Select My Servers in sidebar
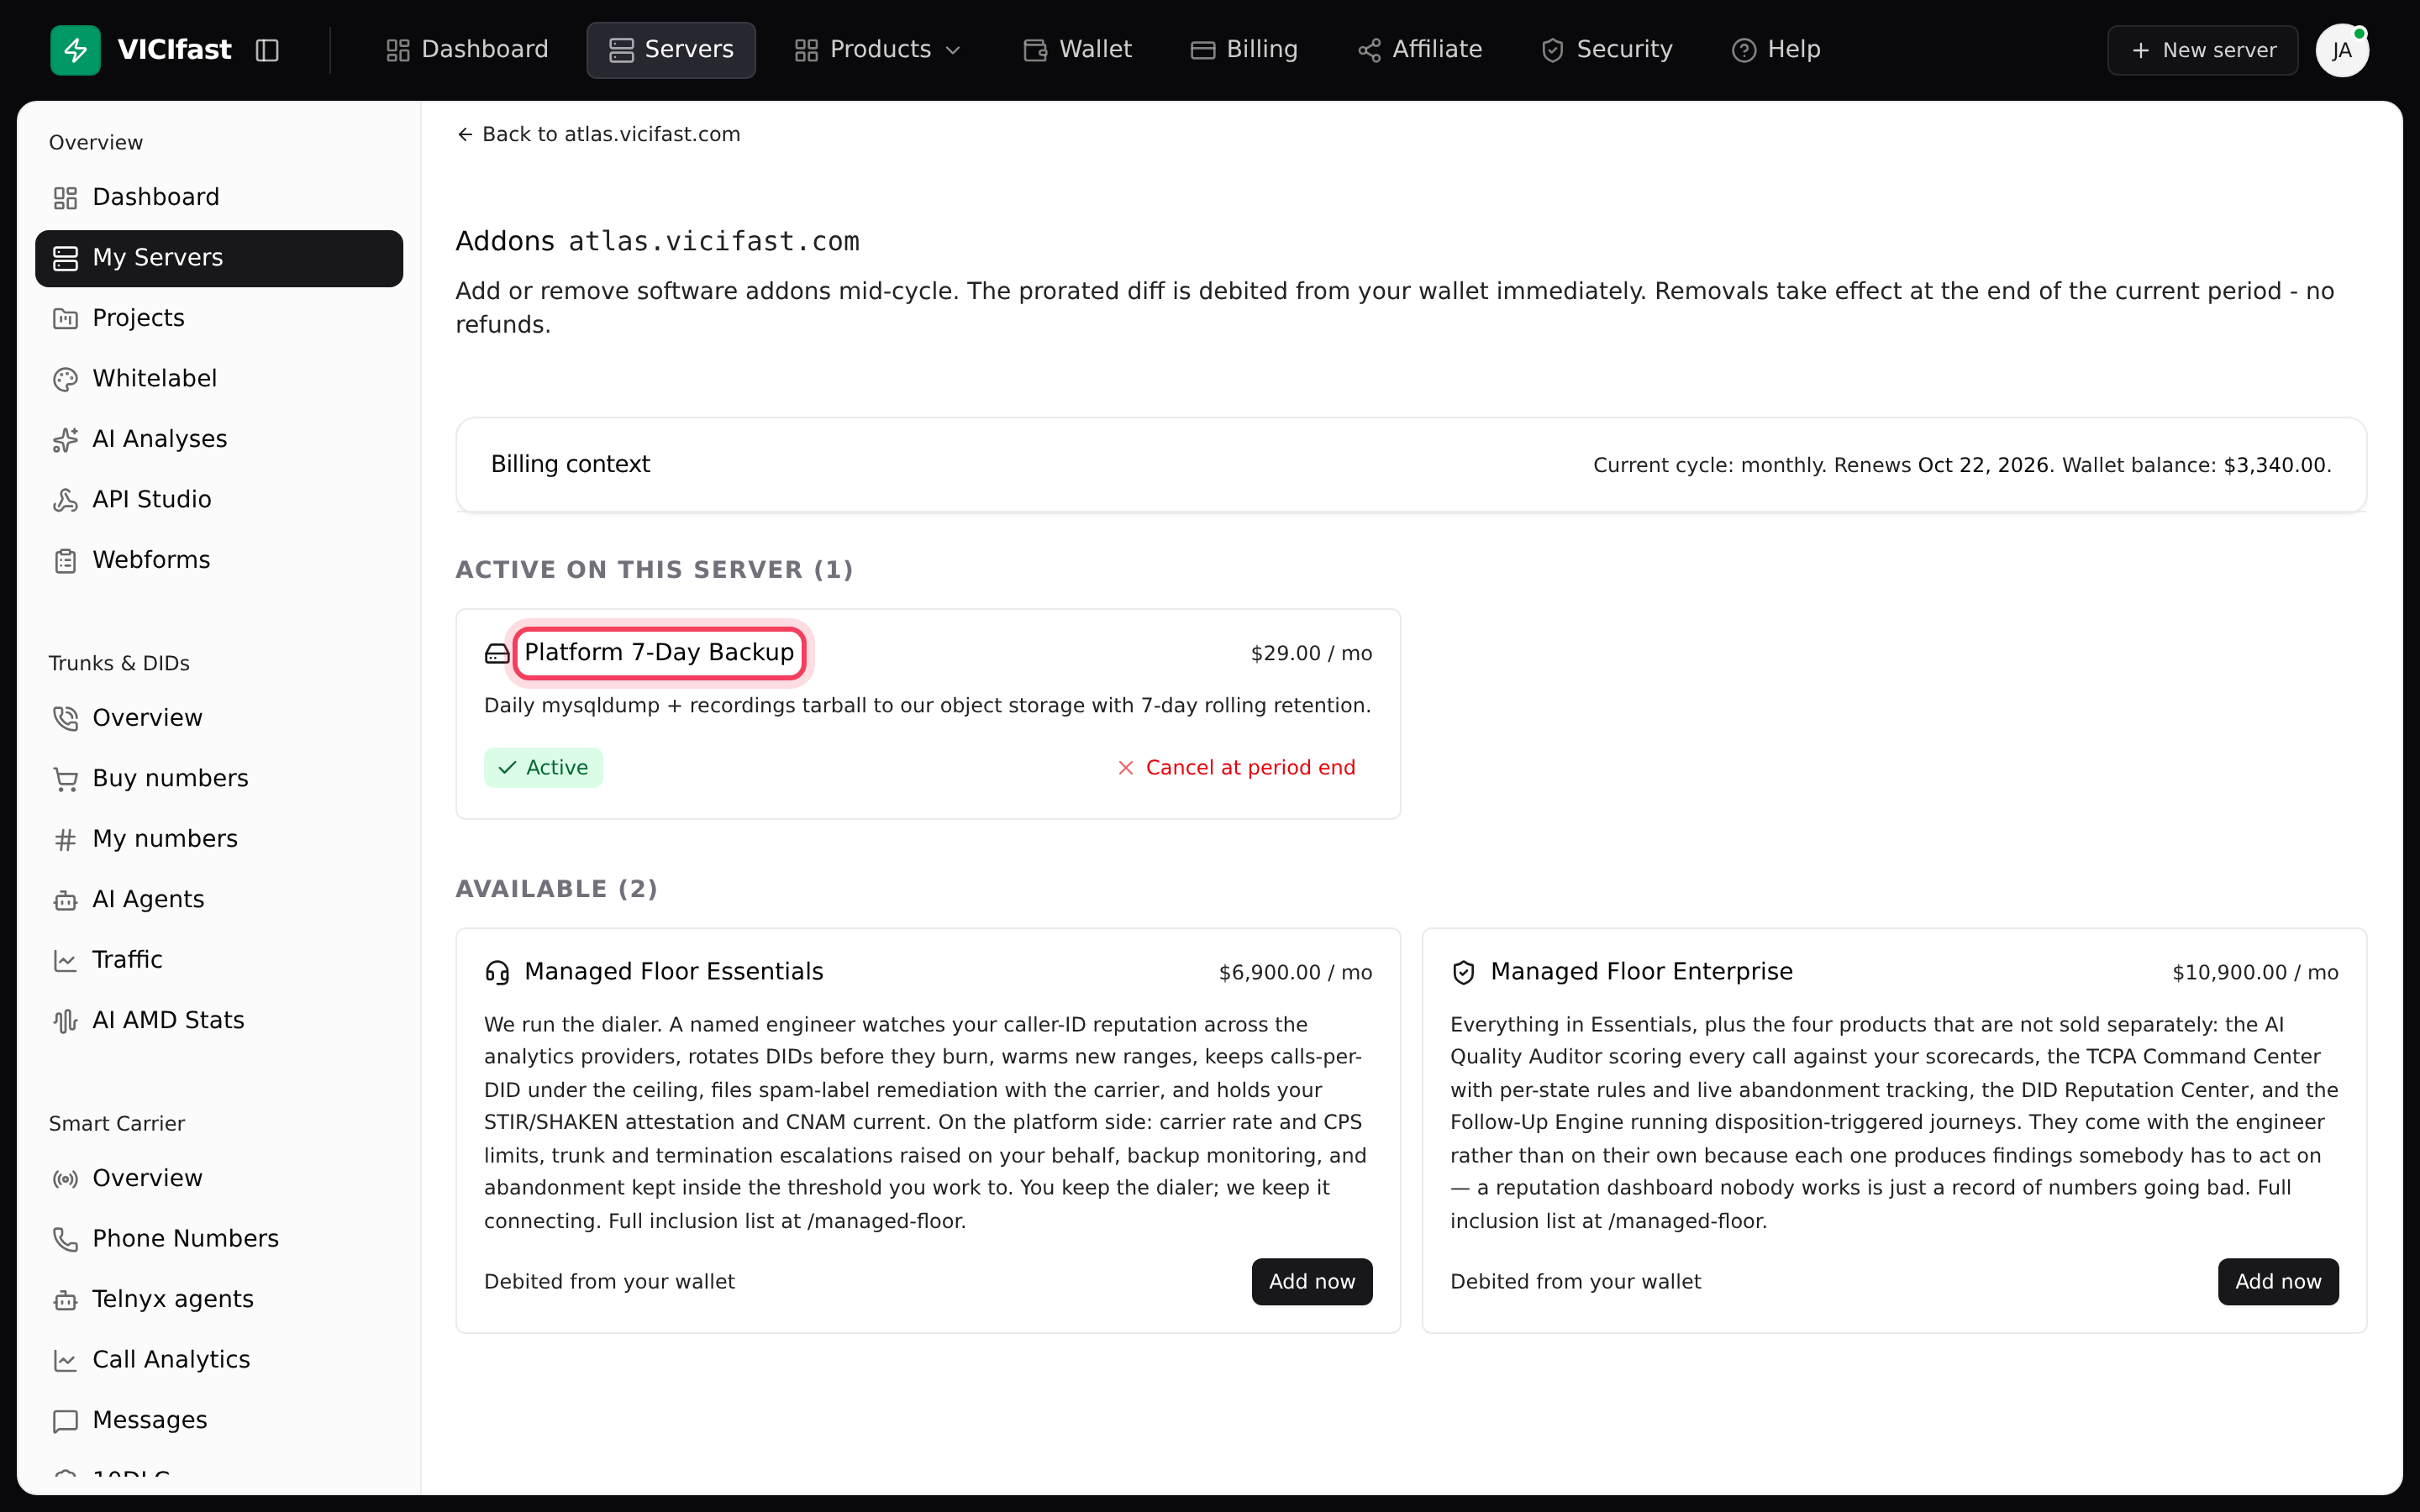The height and width of the screenshot is (1512, 2420). (x=219, y=258)
